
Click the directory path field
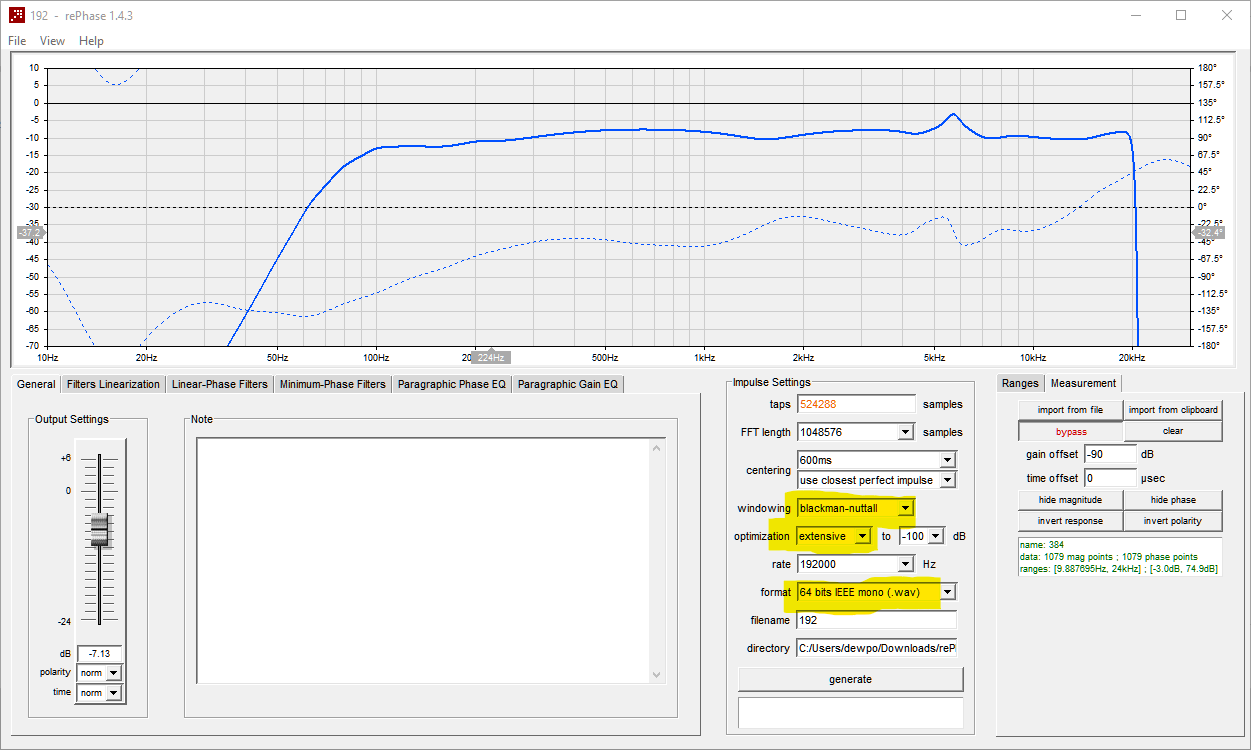pyautogui.click(x=877, y=648)
